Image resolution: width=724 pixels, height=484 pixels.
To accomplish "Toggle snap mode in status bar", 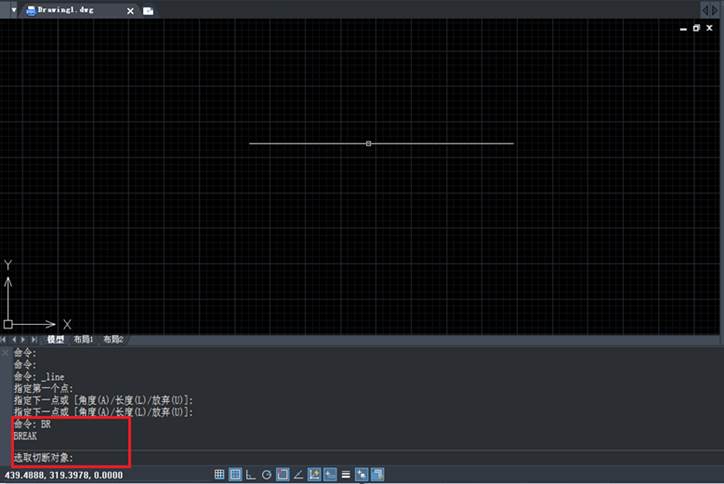I will coord(219,474).
